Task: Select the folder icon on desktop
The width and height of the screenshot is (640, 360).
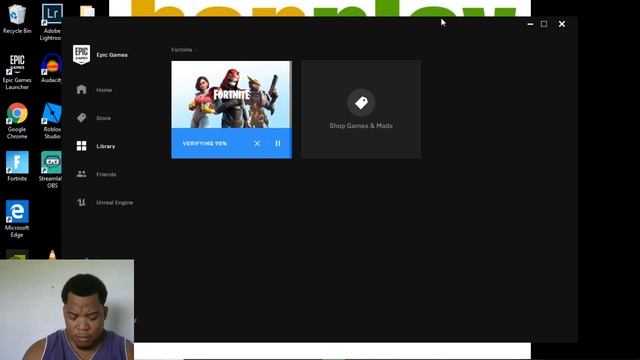Action: click(x=87, y=11)
